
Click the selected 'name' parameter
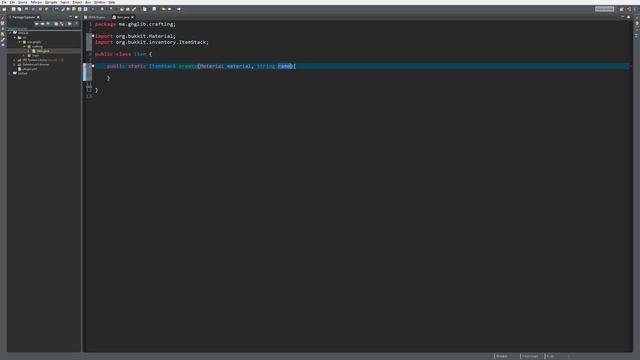pyautogui.click(x=284, y=66)
